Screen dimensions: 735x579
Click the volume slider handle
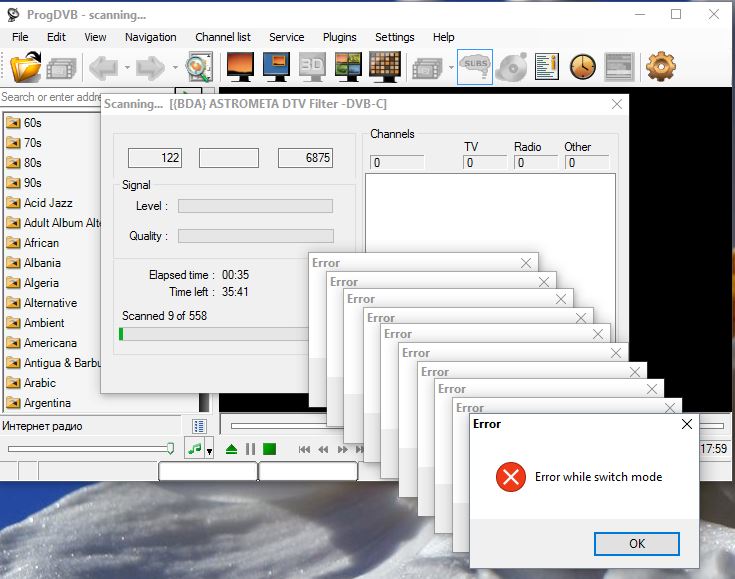[171, 449]
